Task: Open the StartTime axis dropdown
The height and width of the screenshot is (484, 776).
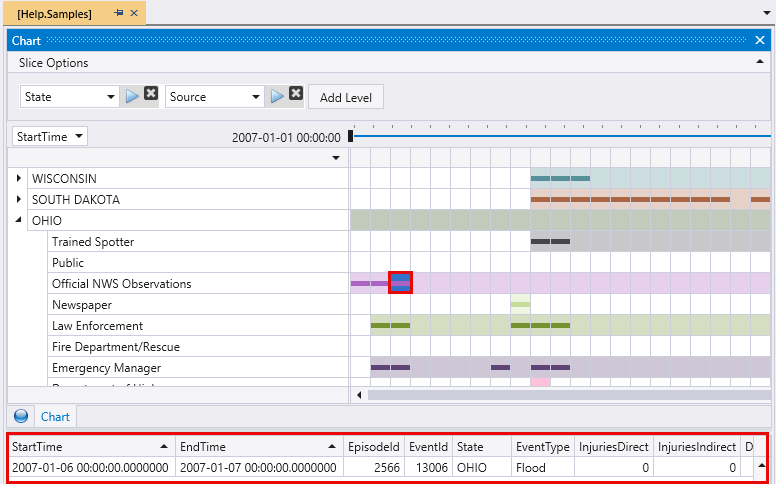Action: [x=49, y=136]
